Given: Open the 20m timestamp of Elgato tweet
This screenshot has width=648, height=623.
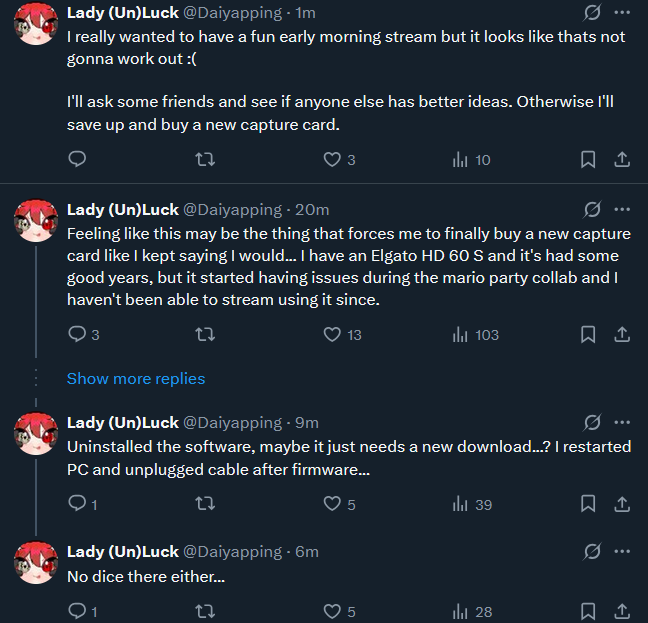Looking at the screenshot, I should [x=313, y=210].
